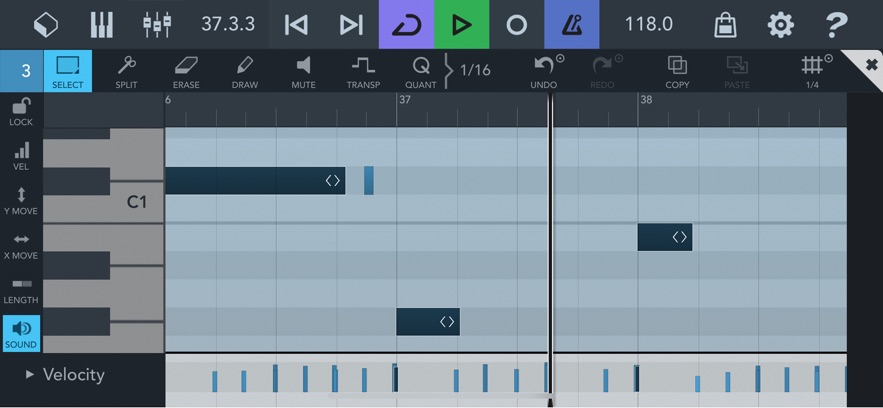
Task: Click the Mute speaker tool
Action: point(303,71)
